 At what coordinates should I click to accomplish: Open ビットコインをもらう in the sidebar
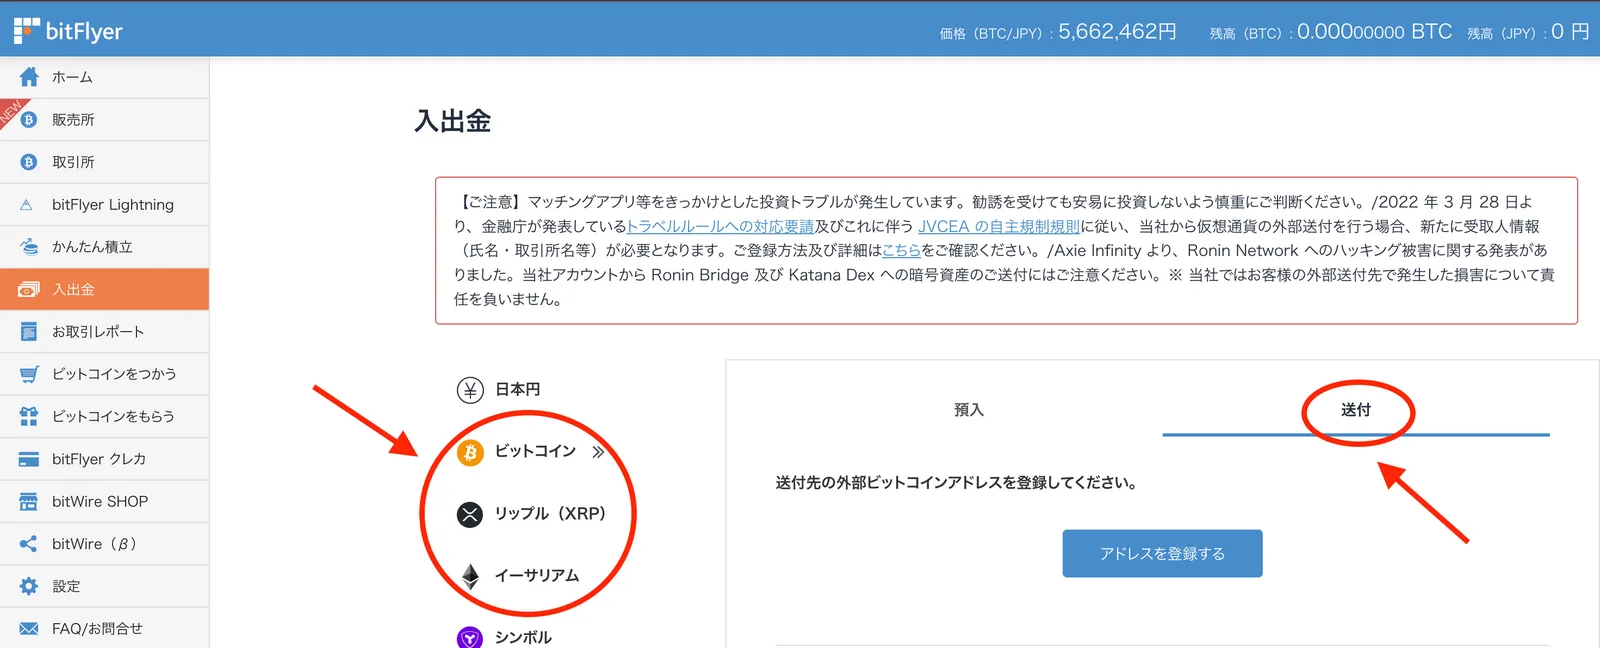tap(104, 416)
